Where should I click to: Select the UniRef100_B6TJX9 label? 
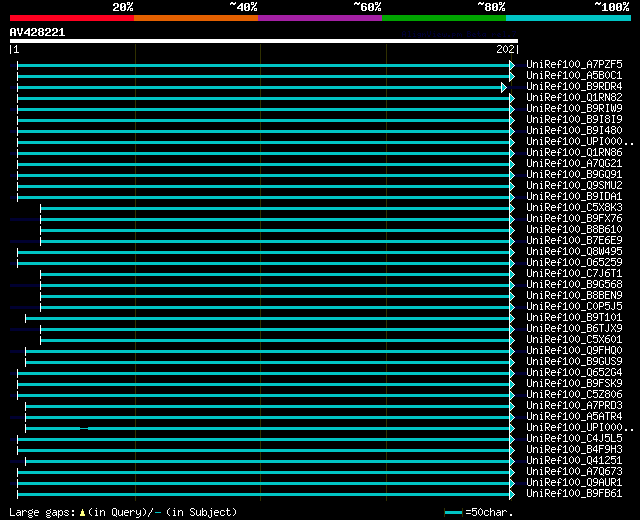point(574,329)
